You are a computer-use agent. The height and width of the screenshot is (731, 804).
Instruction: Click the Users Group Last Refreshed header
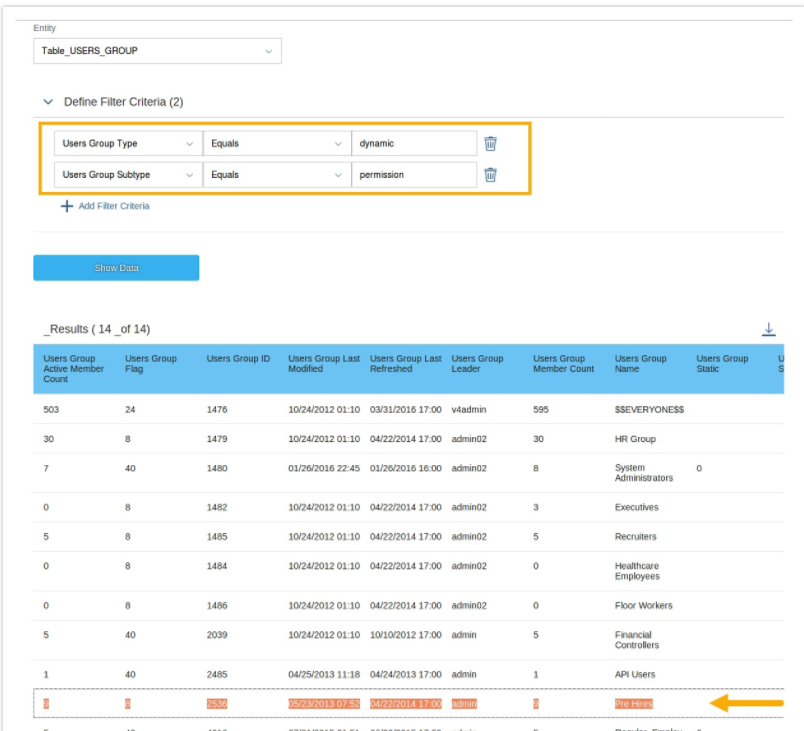406,363
